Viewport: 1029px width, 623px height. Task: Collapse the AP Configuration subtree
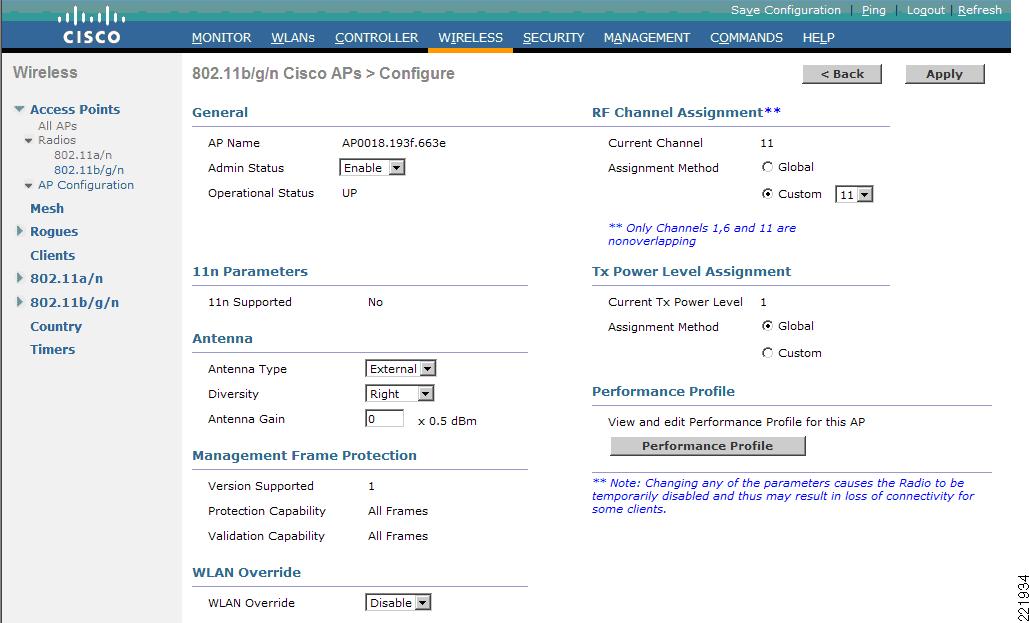(x=29, y=186)
